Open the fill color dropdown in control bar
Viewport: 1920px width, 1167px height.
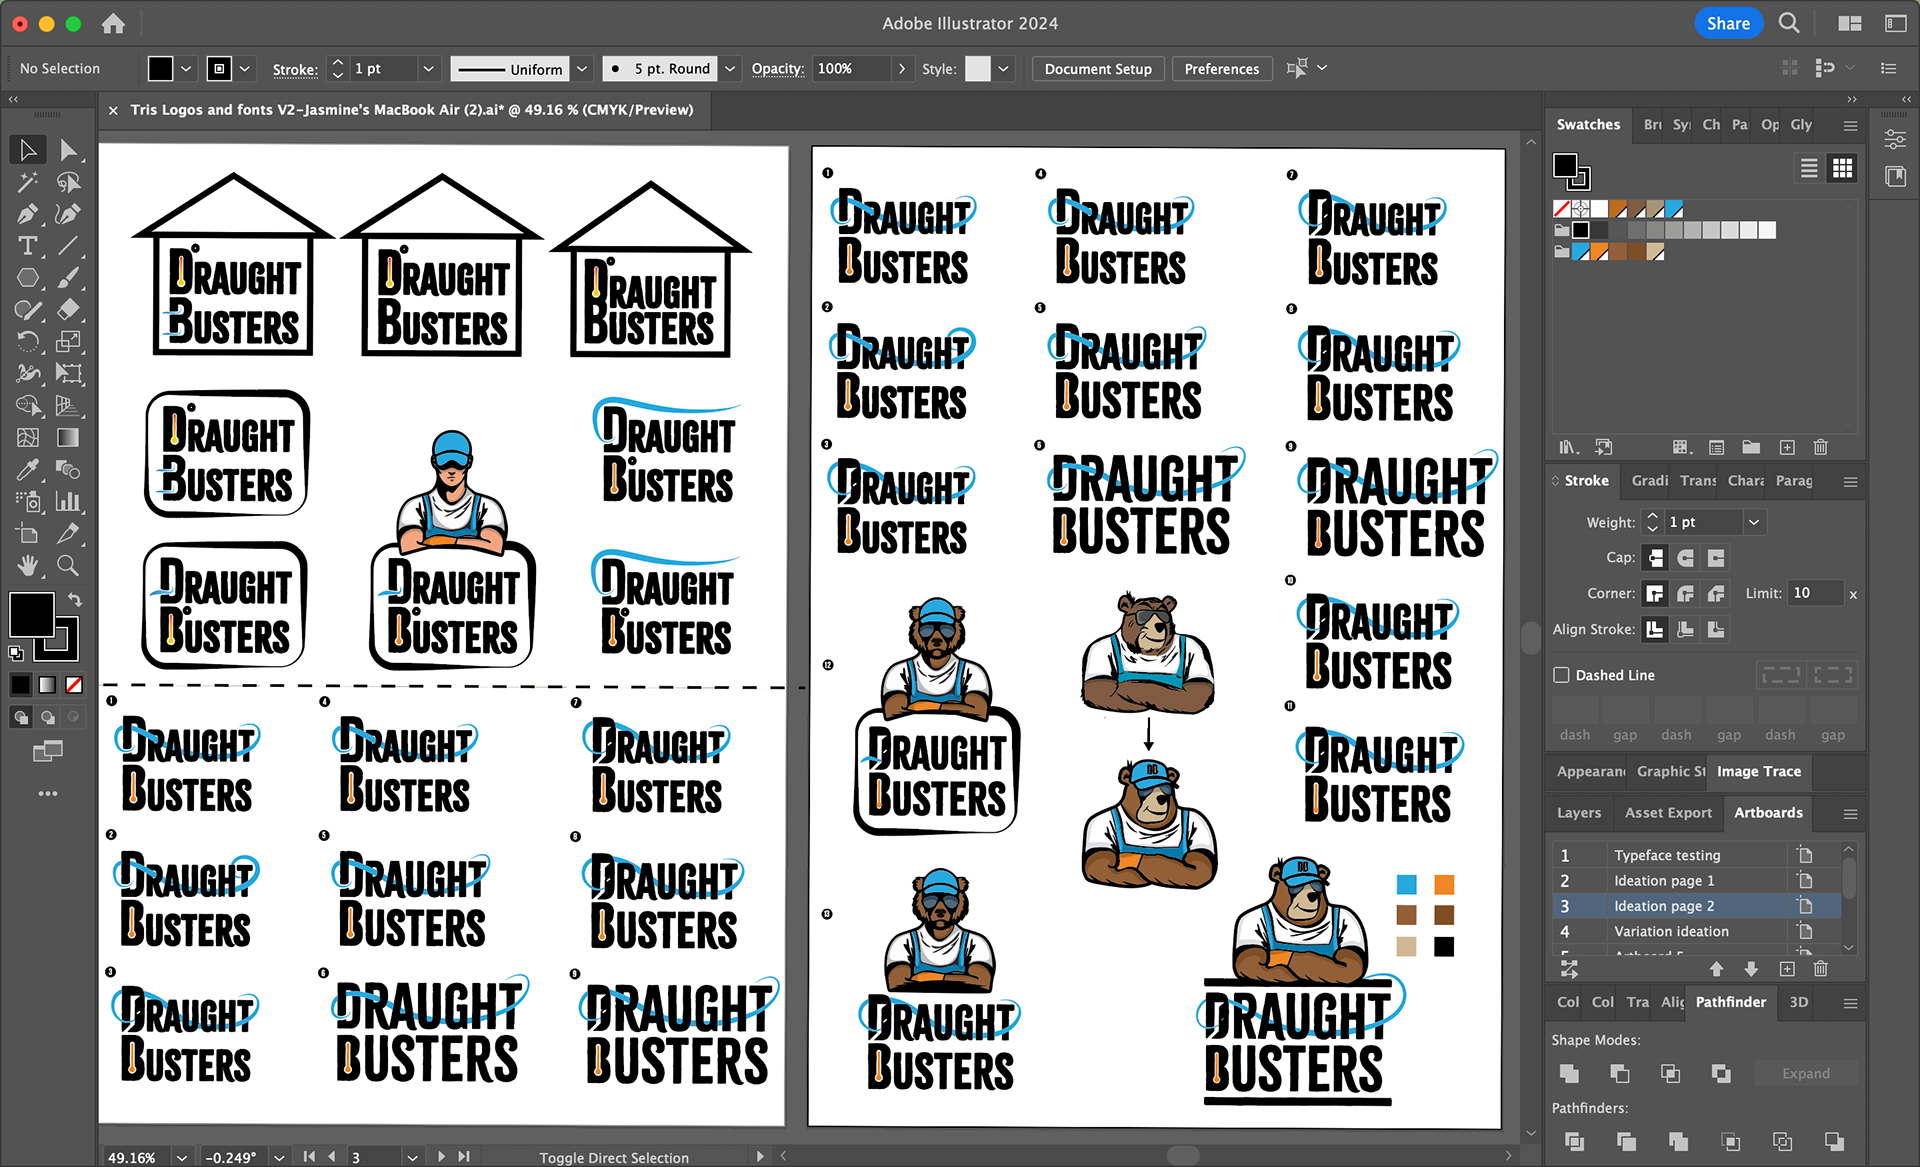click(x=186, y=69)
